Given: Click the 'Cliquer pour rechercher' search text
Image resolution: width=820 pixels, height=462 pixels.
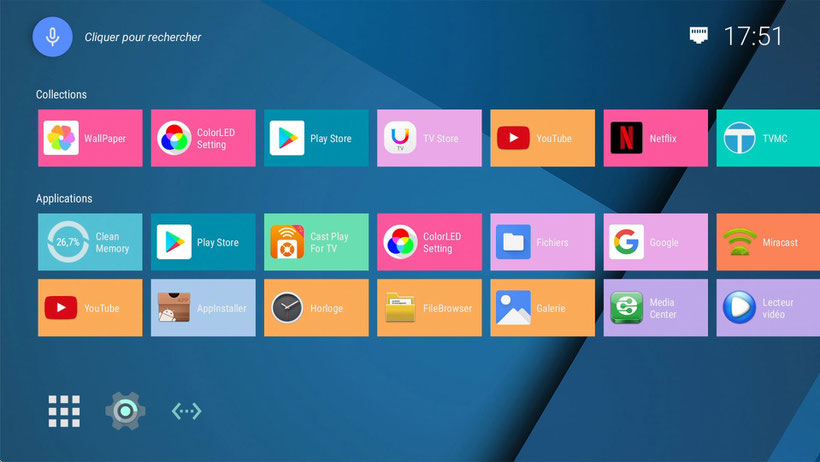Looking at the screenshot, I should coord(143,37).
